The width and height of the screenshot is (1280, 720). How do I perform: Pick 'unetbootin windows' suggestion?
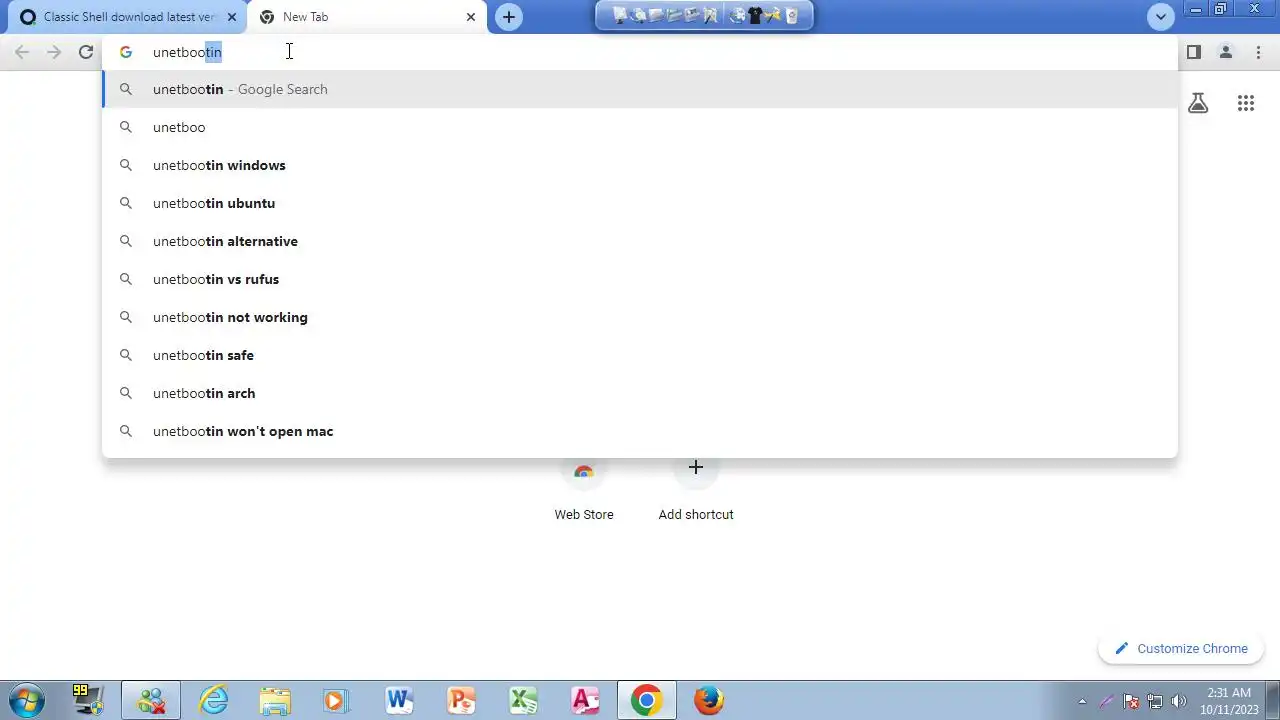(640, 165)
